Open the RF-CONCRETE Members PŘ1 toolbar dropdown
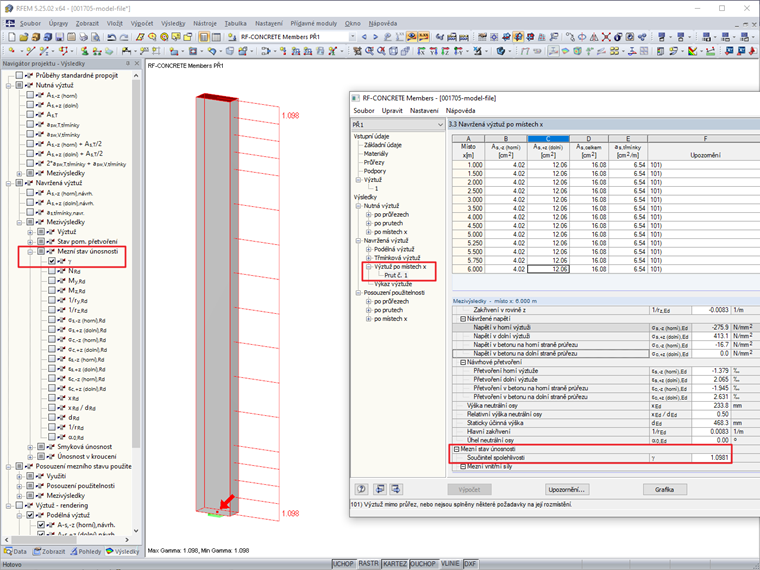This screenshot has width=760, height=570. pos(352,37)
